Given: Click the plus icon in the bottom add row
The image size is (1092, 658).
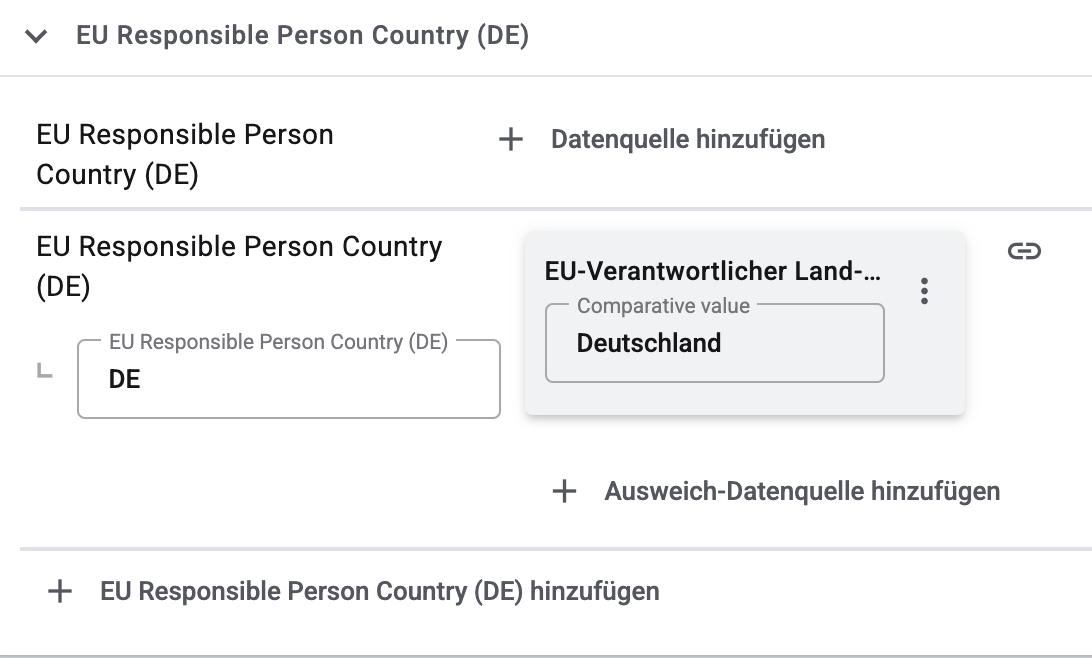Looking at the screenshot, I should click(x=60, y=591).
